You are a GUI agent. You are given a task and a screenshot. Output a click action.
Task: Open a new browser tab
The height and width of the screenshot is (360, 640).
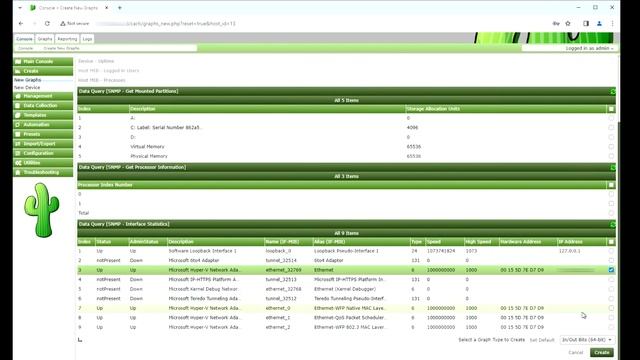point(120,8)
